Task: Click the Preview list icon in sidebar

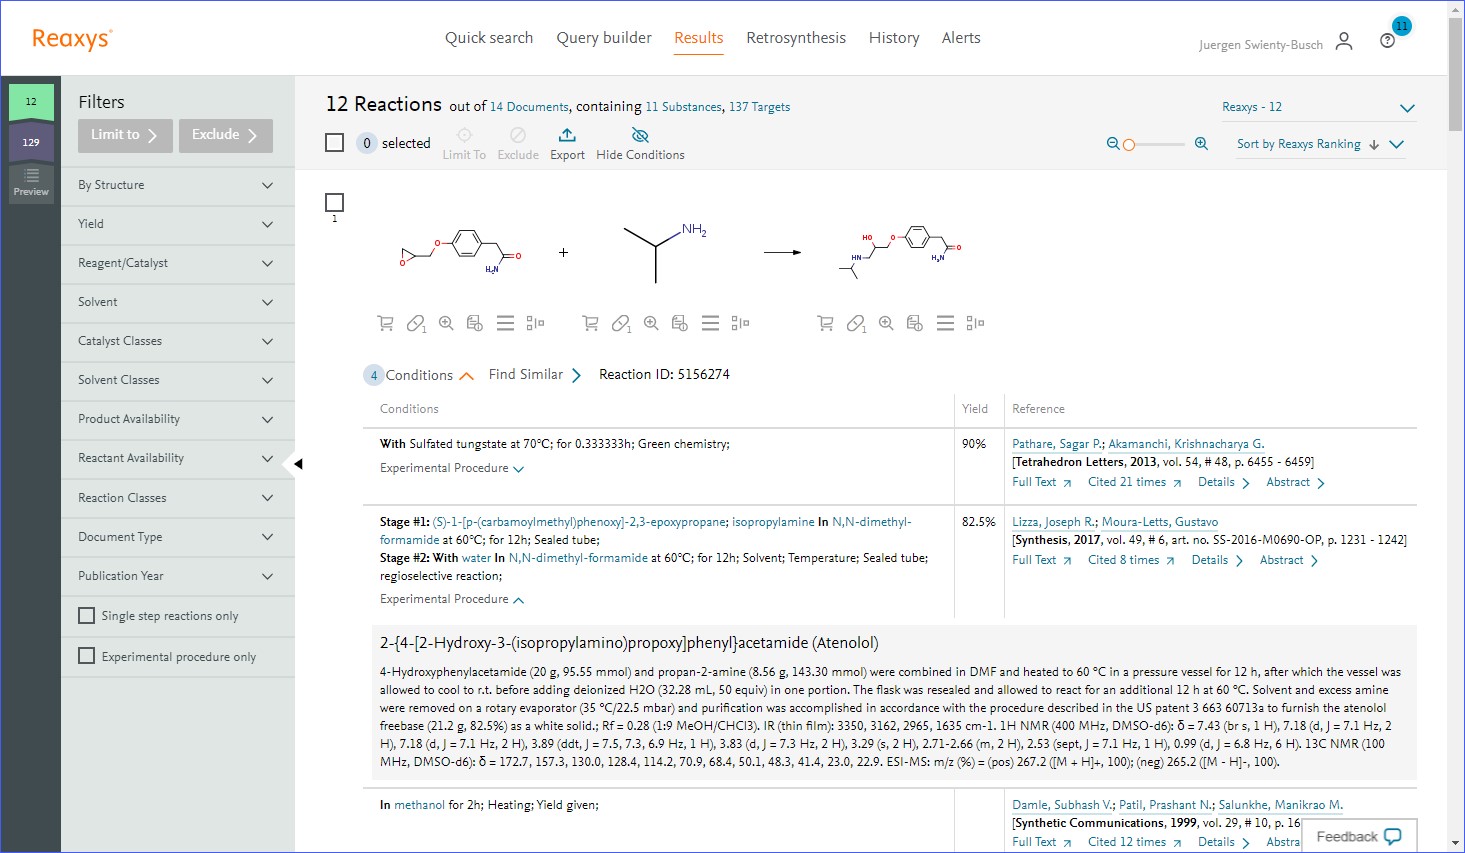Action: click(x=31, y=182)
